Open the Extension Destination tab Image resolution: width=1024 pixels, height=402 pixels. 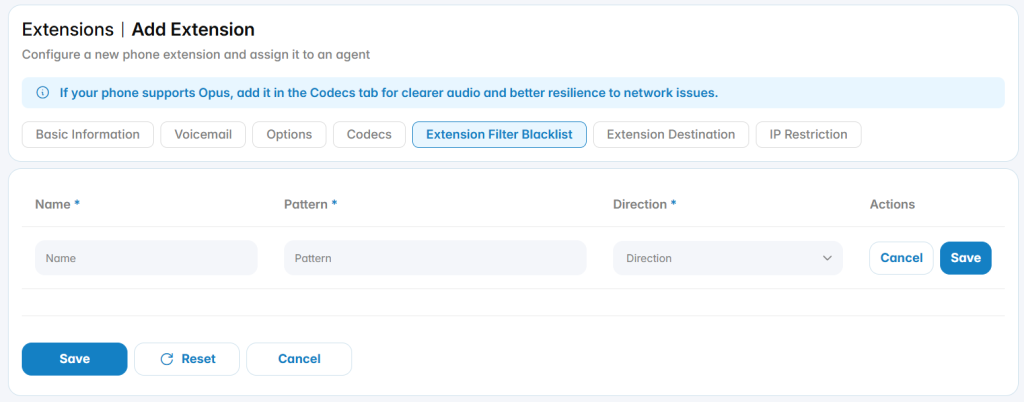(x=671, y=134)
